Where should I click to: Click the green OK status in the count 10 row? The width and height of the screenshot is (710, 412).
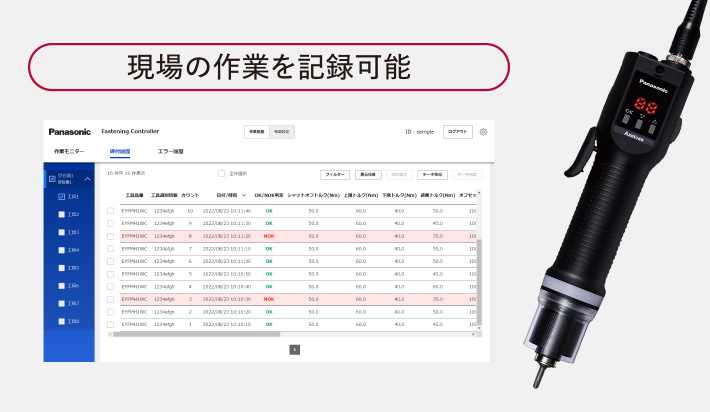tap(268, 211)
